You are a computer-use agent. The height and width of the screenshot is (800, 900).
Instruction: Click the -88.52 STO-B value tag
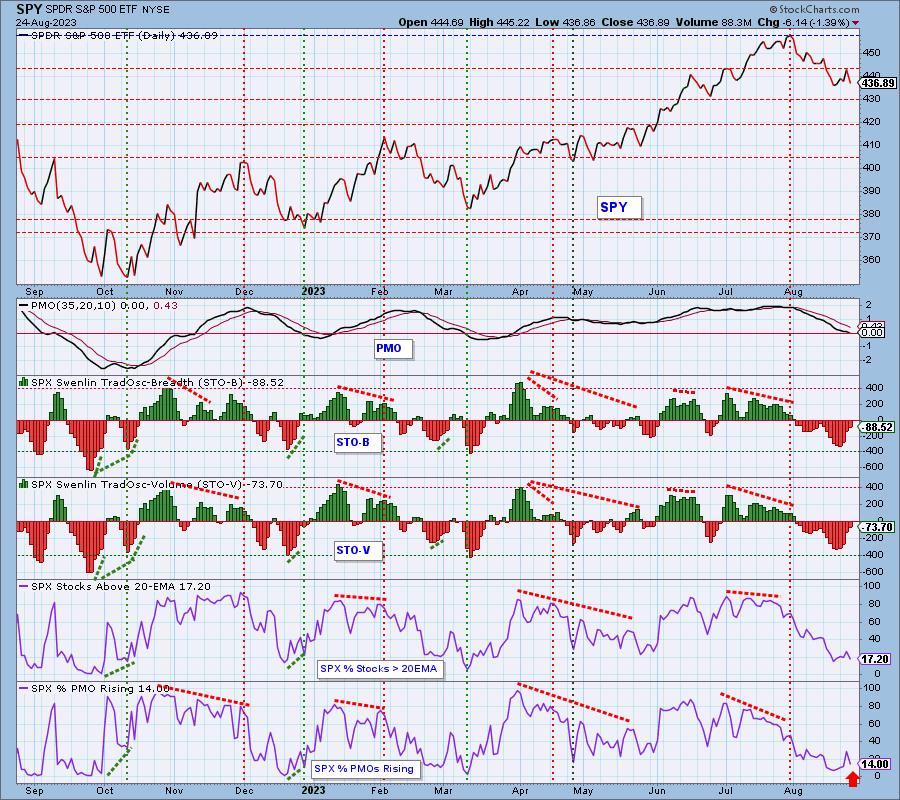[877, 428]
